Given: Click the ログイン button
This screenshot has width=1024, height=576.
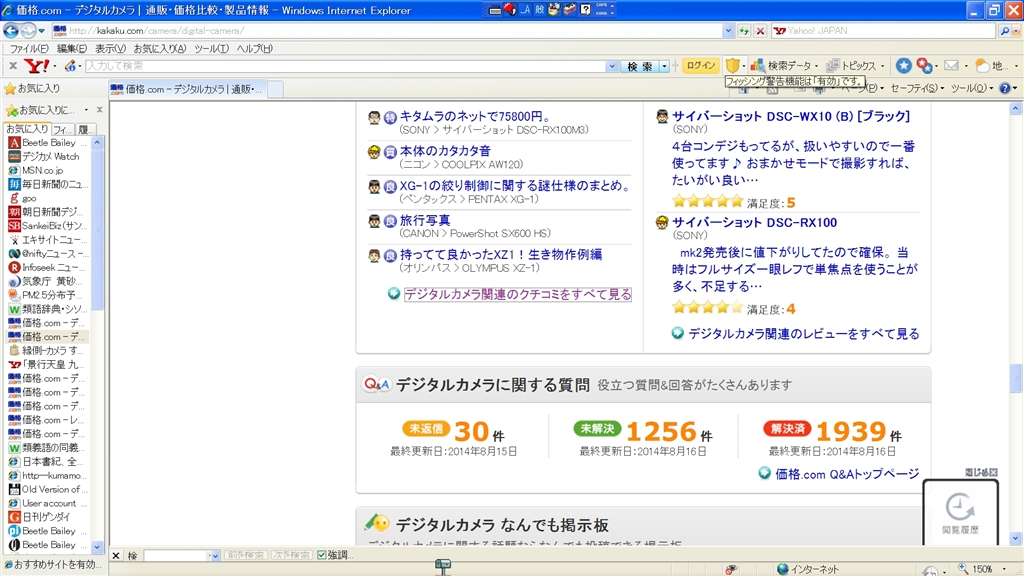Looking at the screenshot, I should click(x=701, y=65).
